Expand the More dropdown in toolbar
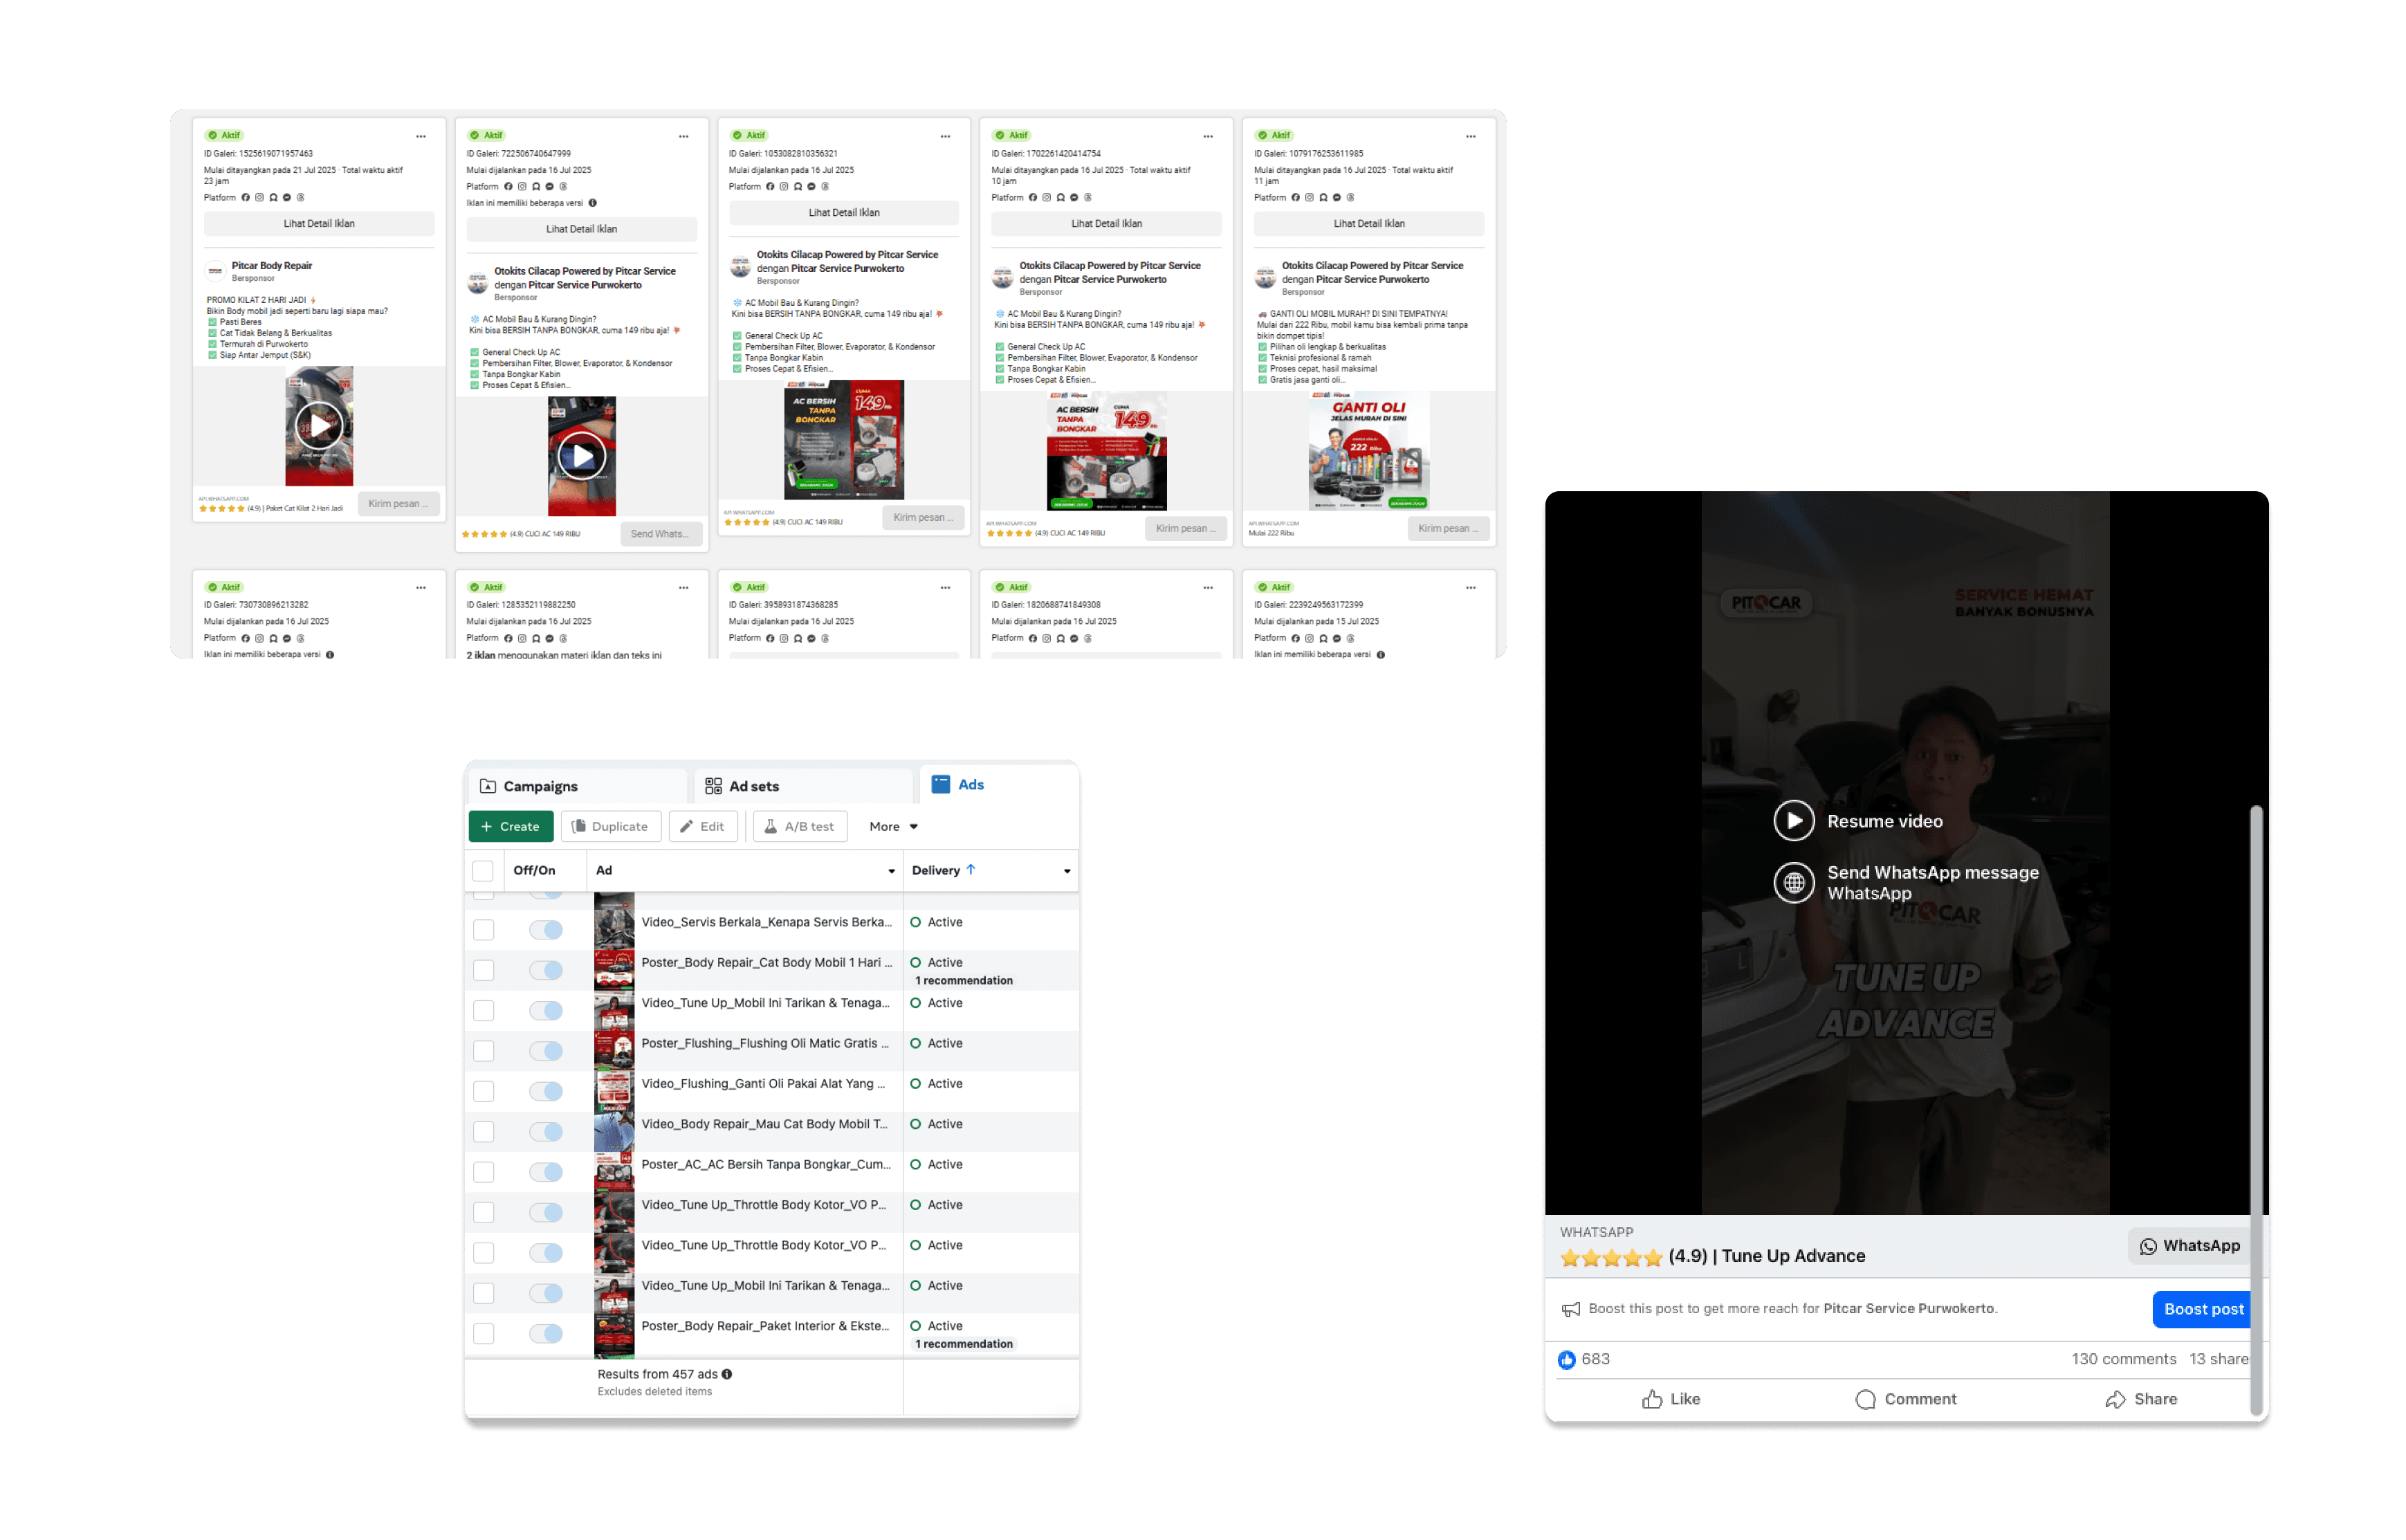The height and width of the screenshot is (1540, 2406). pos(893,826)
